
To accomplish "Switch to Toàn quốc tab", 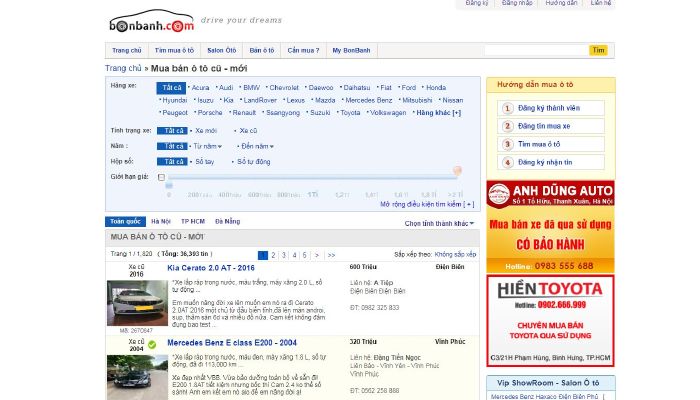I will (x=125, y=221).
